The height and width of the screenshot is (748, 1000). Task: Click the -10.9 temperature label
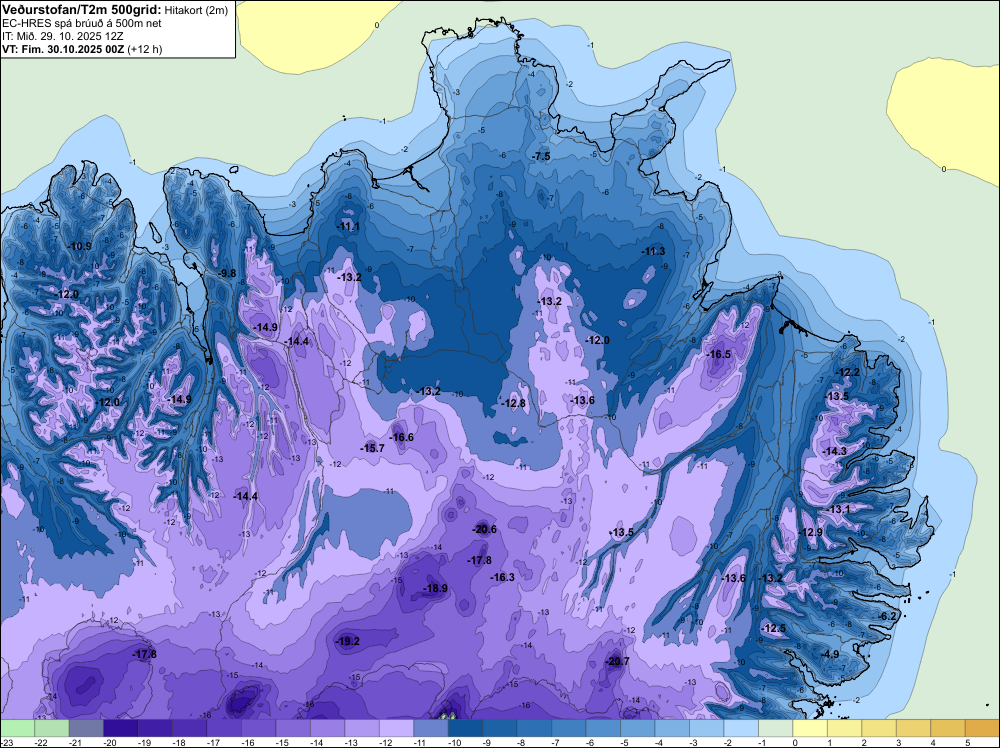click(x=80, y=246)
